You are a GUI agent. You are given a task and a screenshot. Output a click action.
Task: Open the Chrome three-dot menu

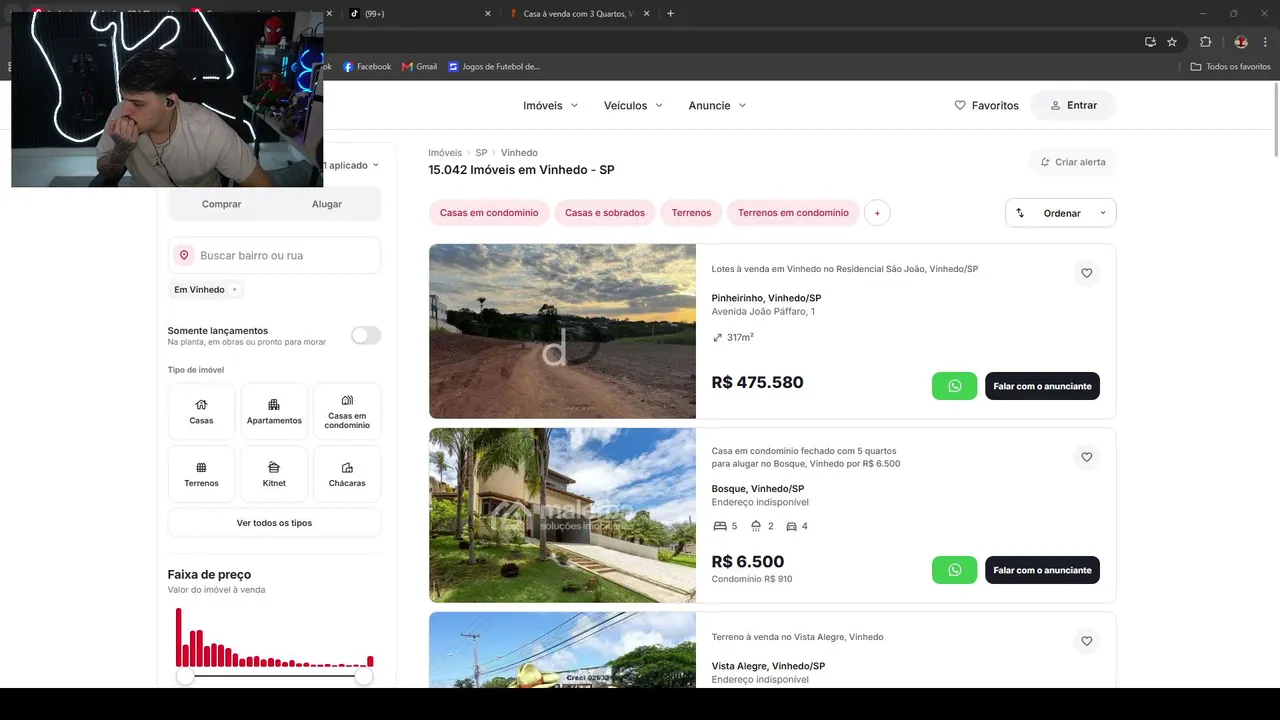click(x=1265, y=42)
